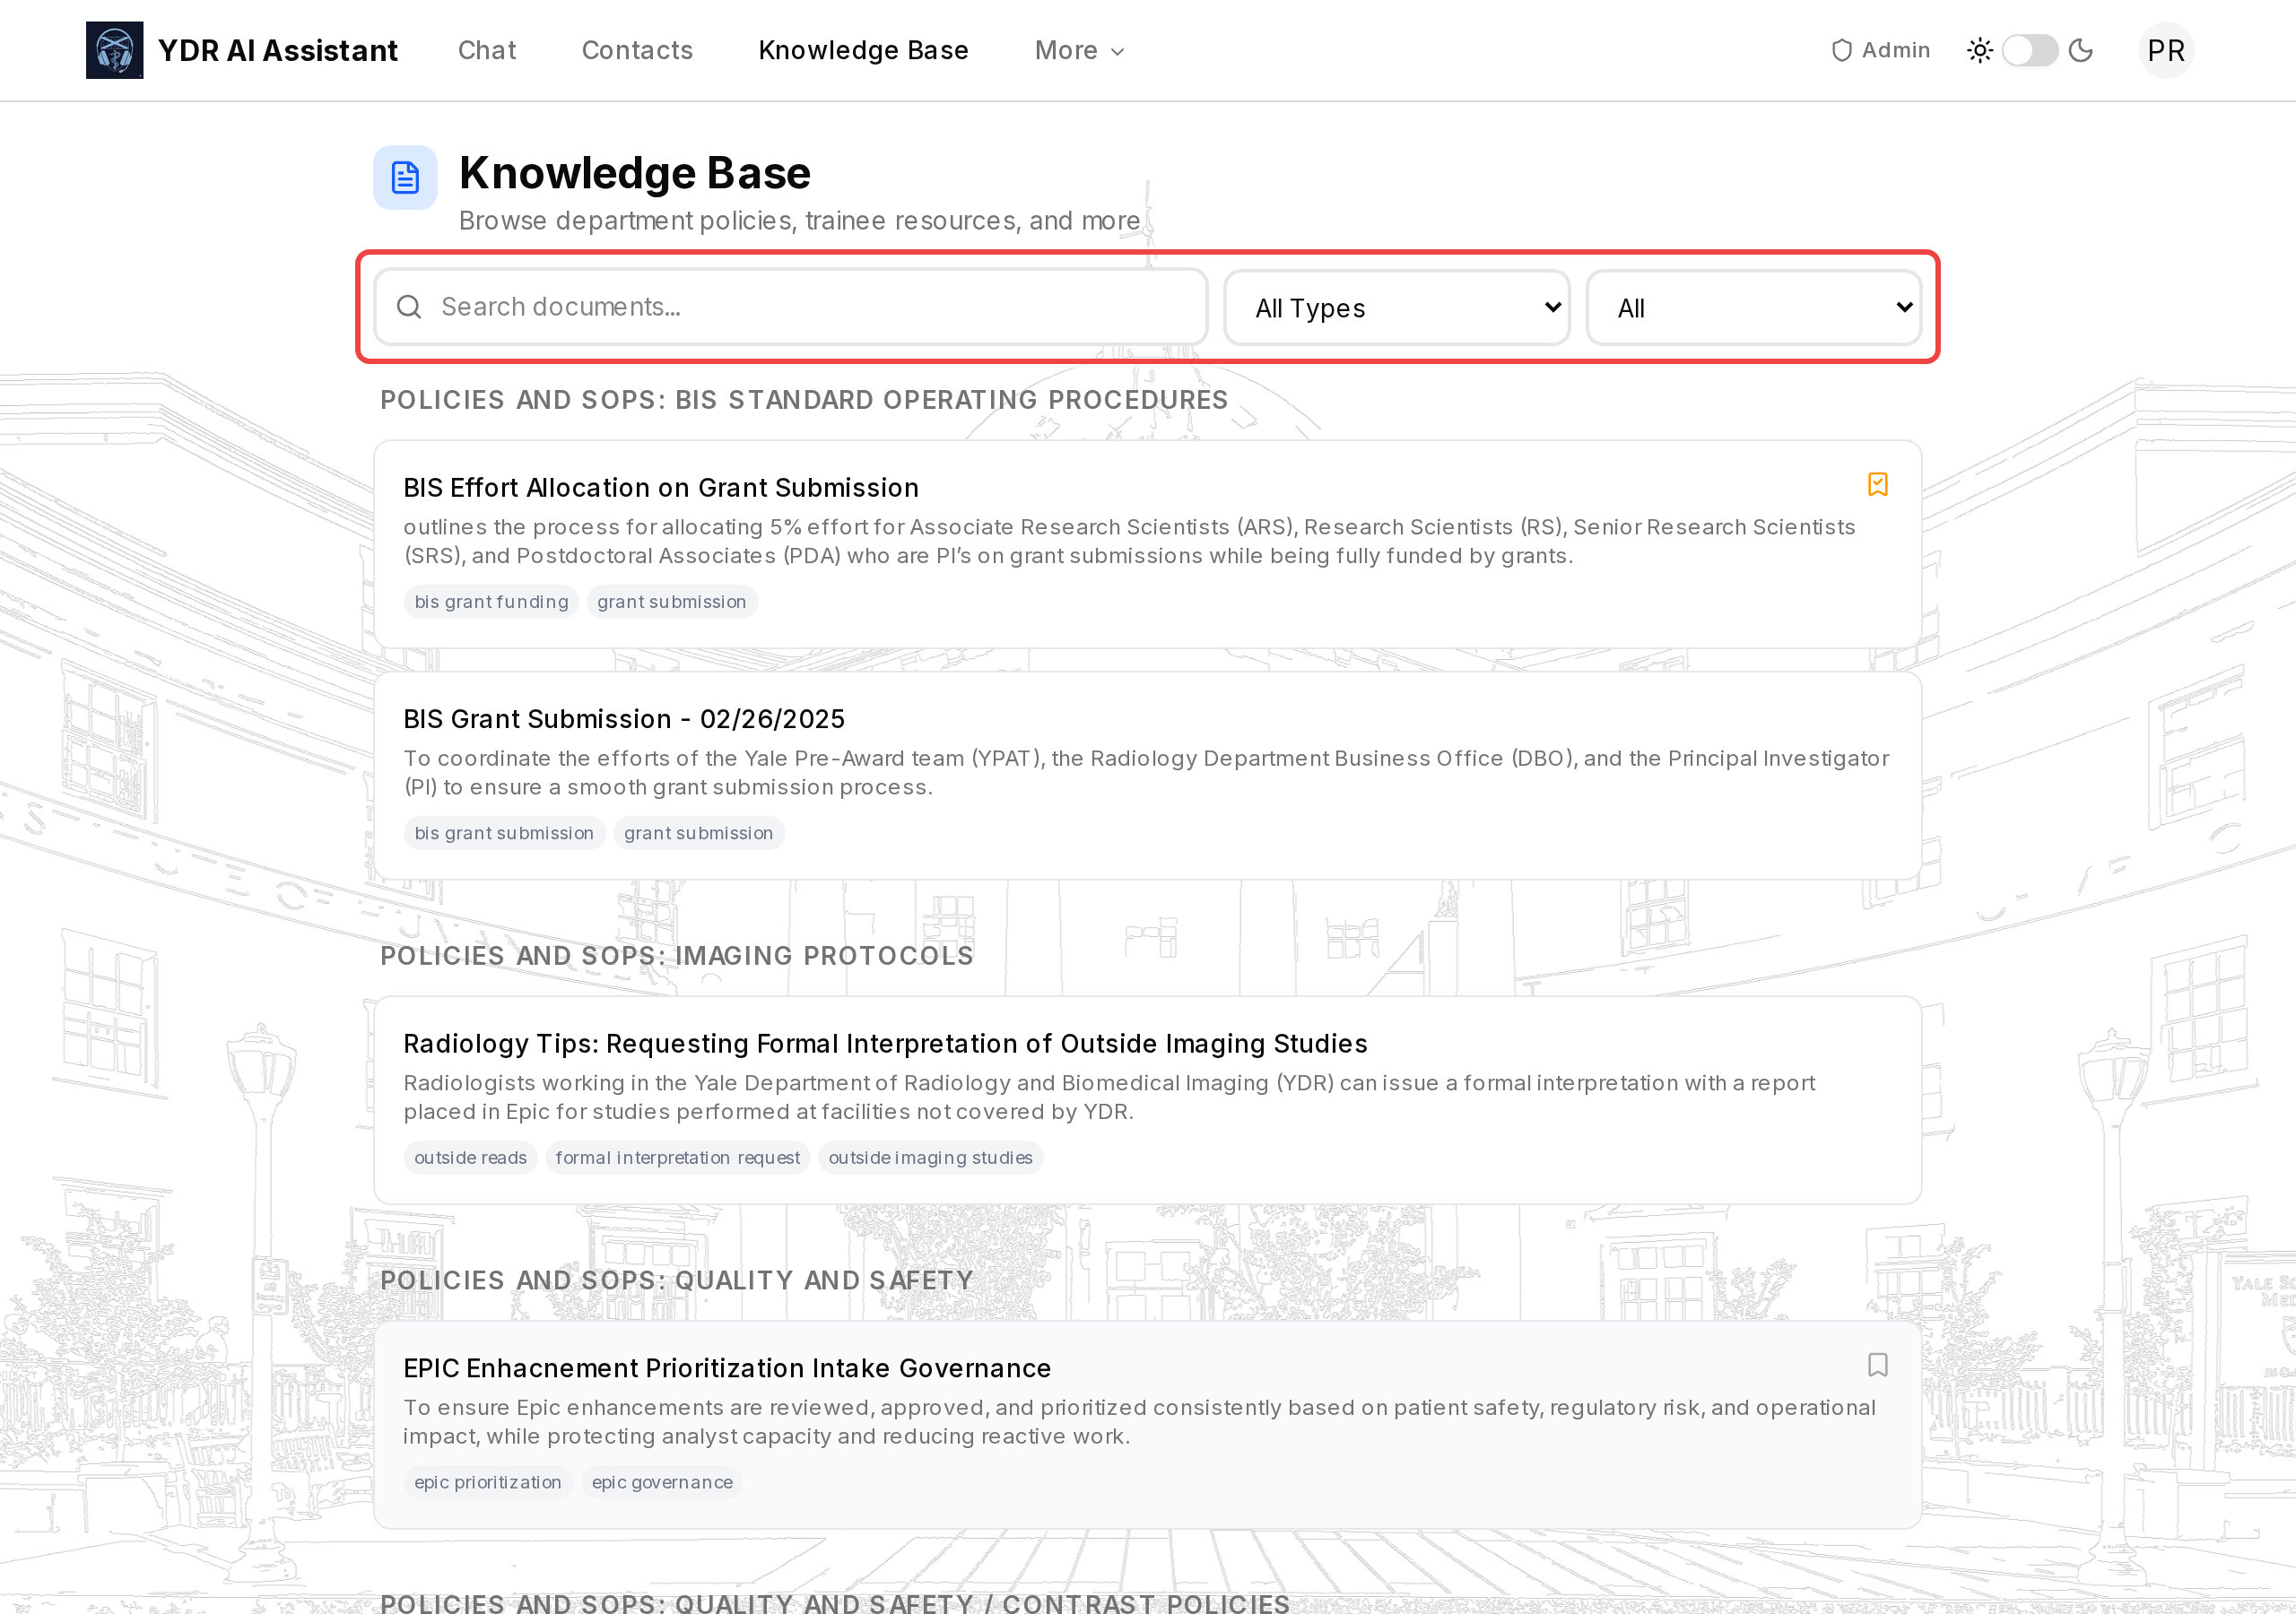Bookmark the EPIC Enhancement Prioritization document

tap(1877, 1365)
